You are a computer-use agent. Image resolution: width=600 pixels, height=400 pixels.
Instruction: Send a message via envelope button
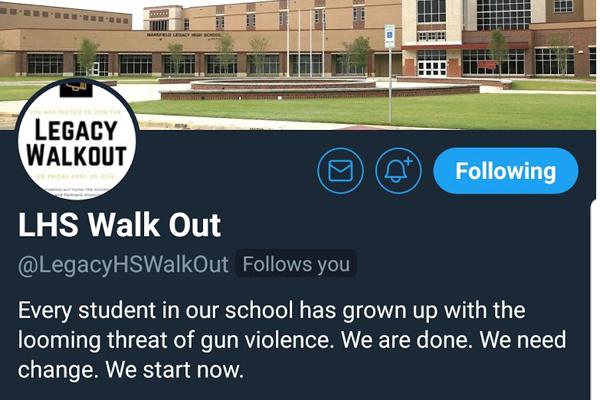point(340,171)
